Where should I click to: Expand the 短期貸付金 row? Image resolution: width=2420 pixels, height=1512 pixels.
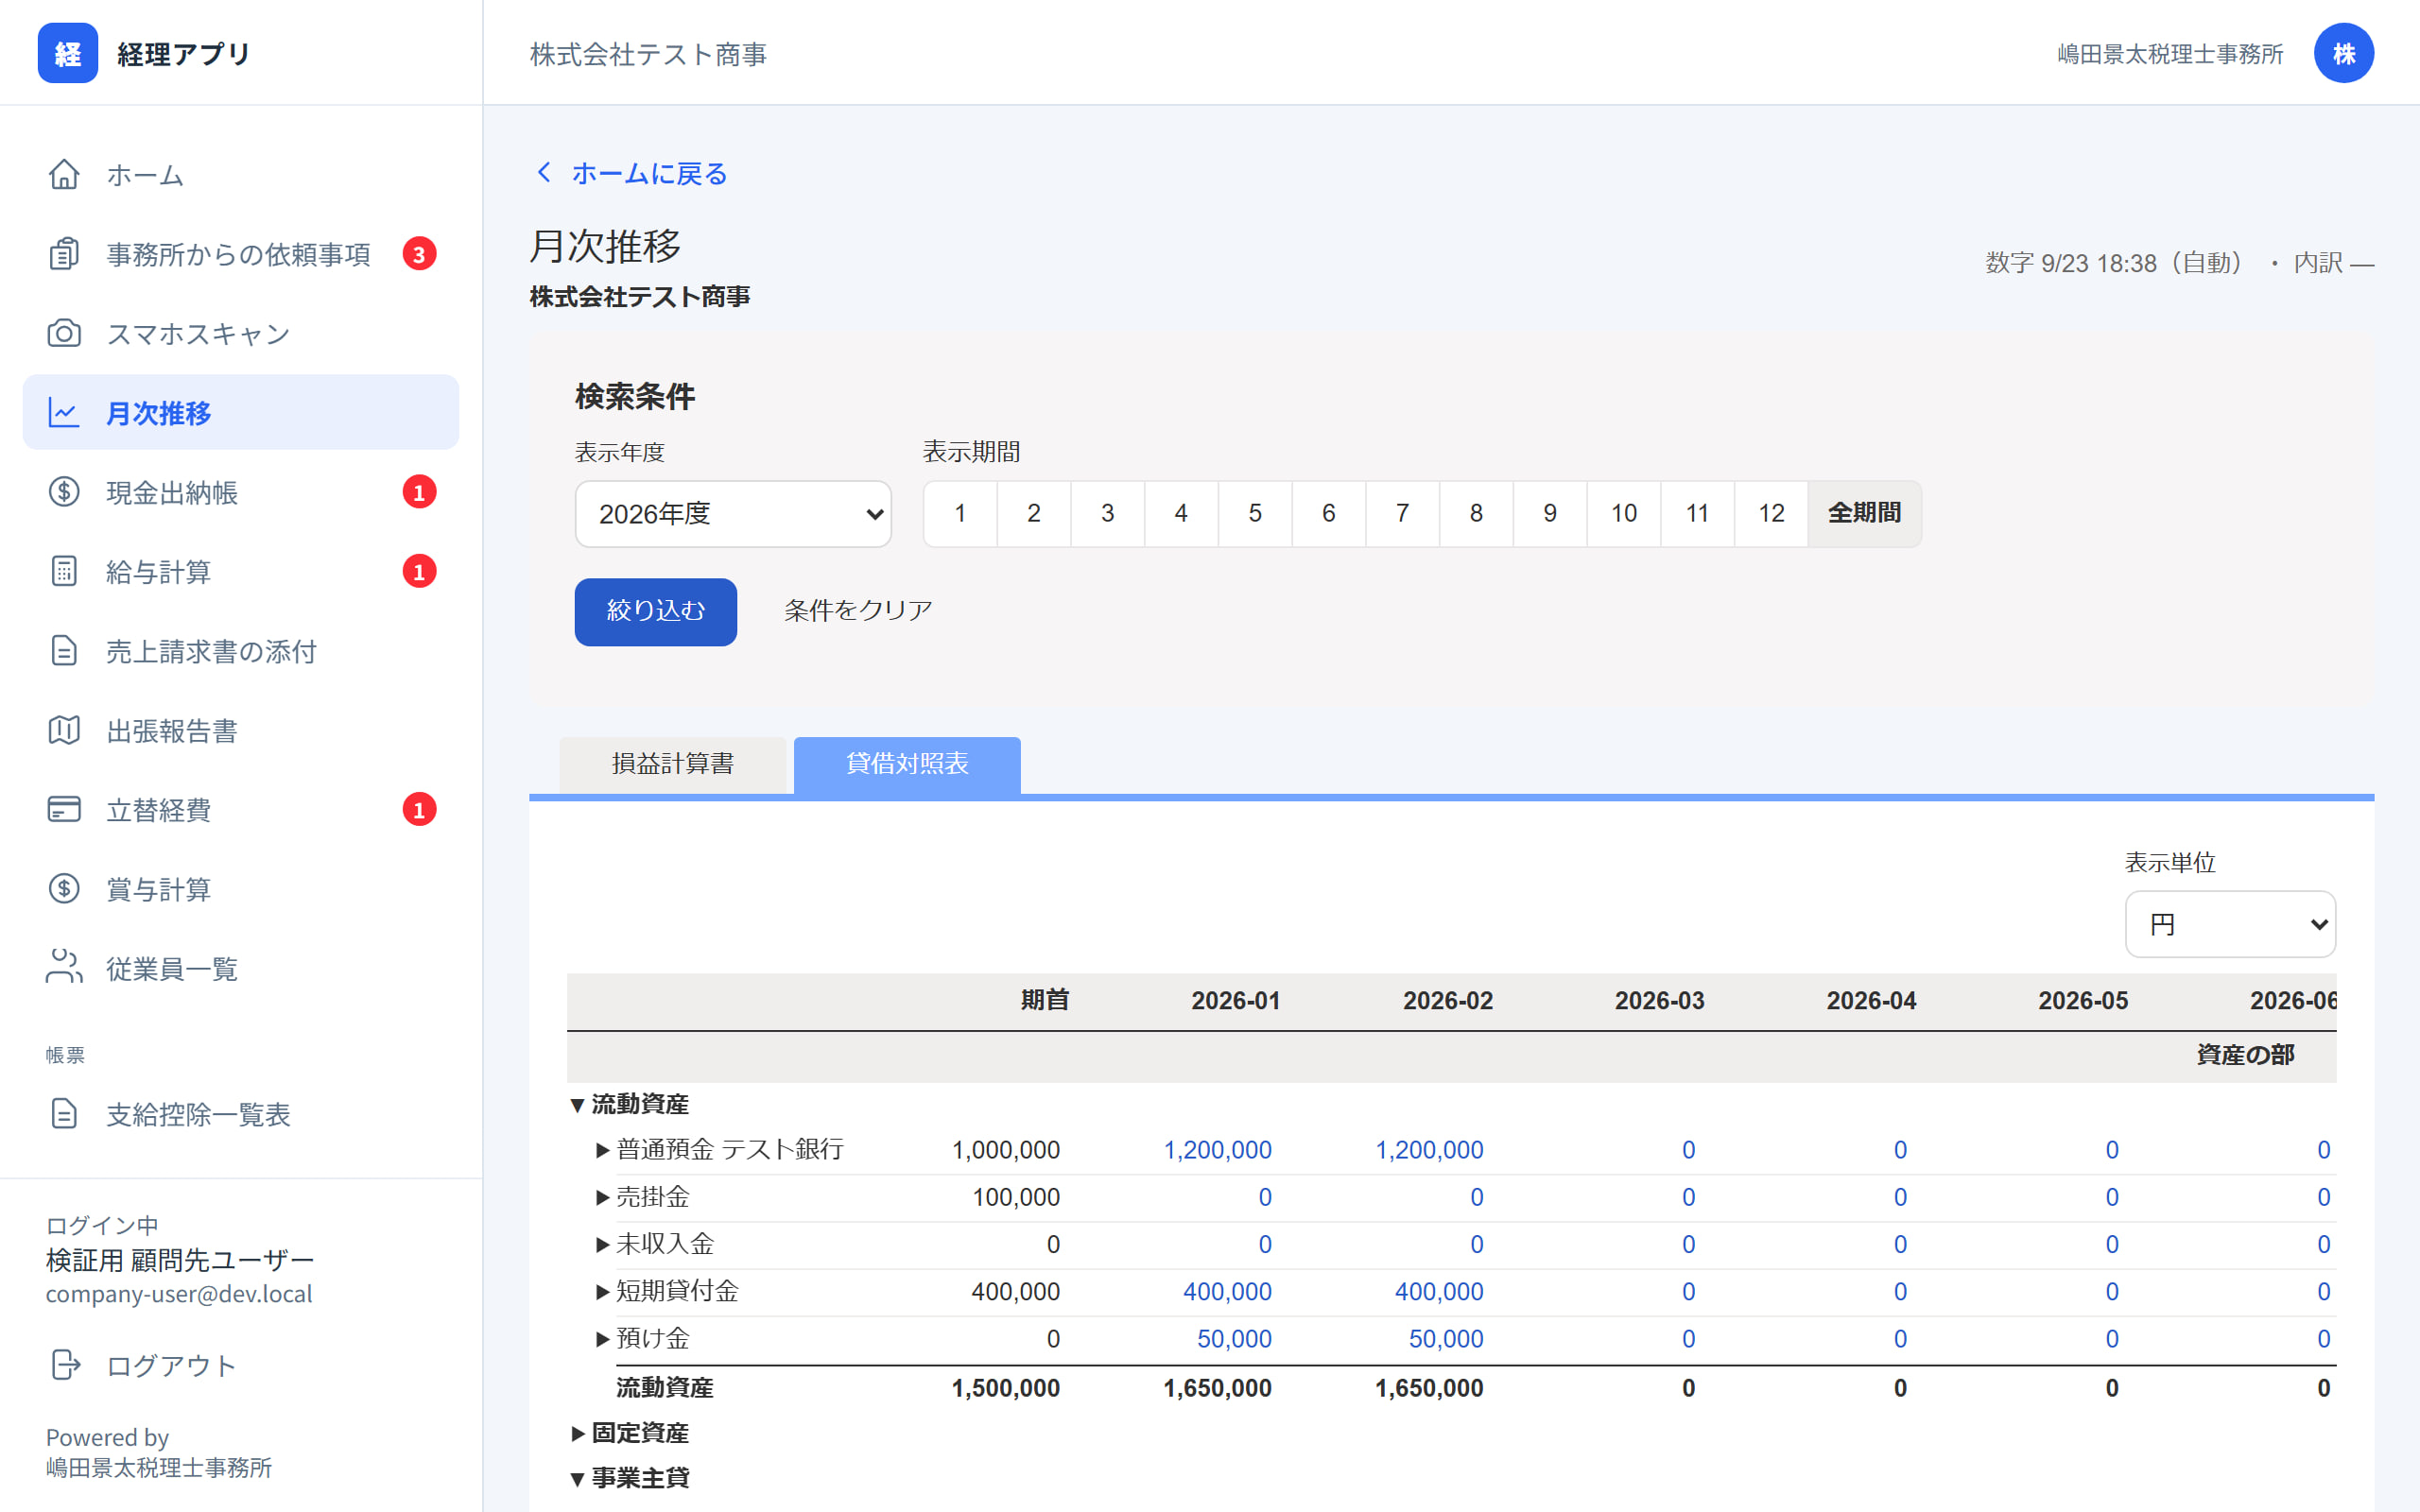pos(603,1292)
